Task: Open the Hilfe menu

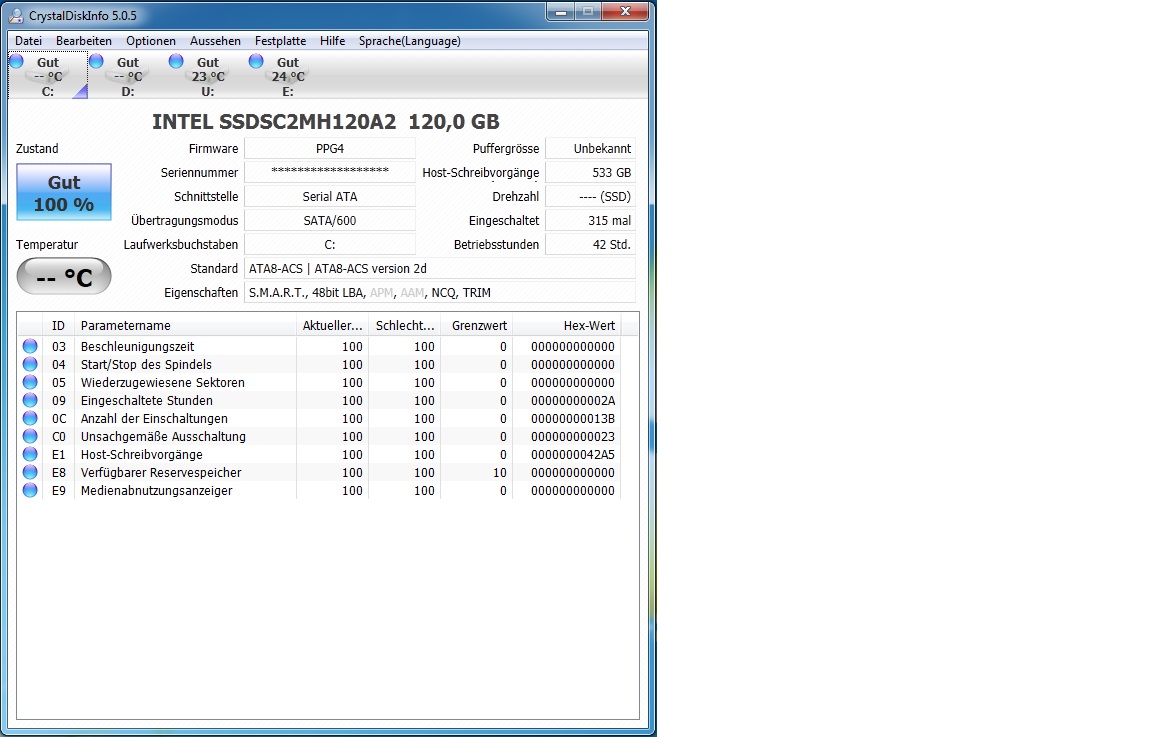Action: tap(332, 41)
